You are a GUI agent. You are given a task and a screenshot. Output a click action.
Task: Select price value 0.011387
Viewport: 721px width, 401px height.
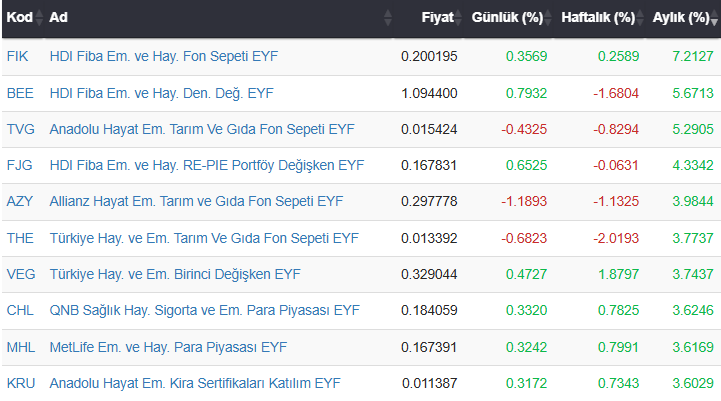429,383
